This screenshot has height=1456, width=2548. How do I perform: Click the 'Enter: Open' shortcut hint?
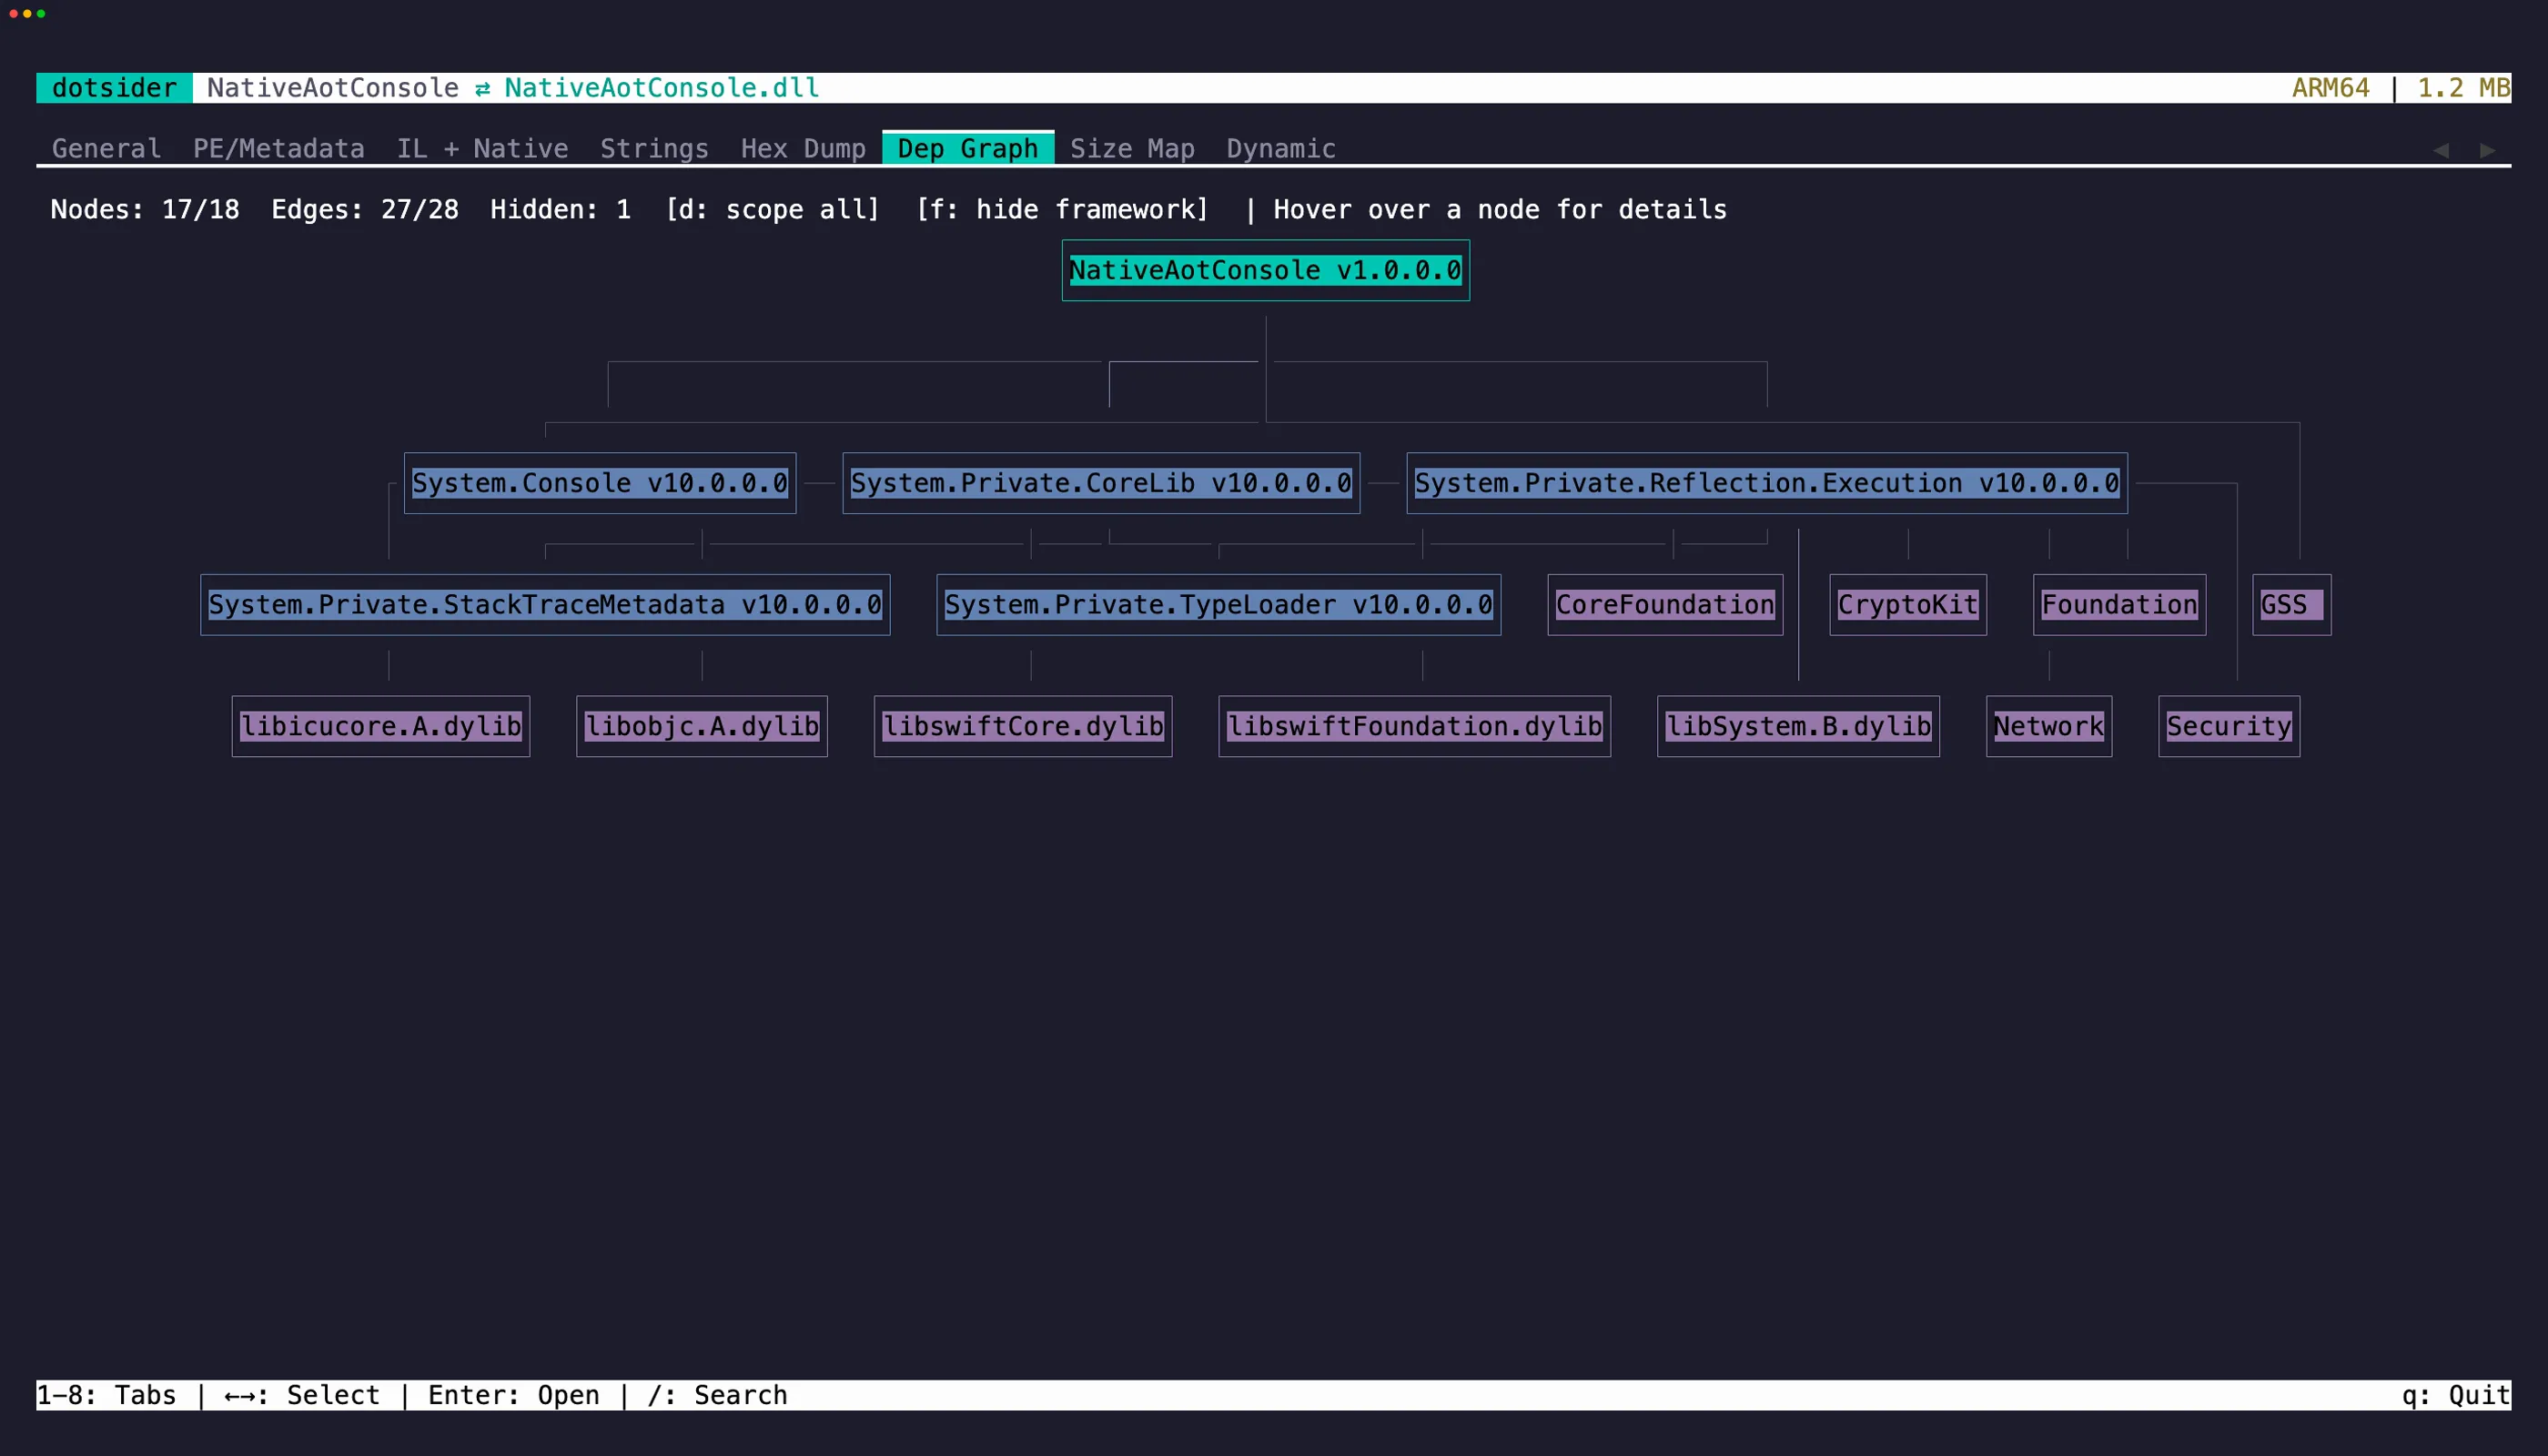[x=514, y=1395]
